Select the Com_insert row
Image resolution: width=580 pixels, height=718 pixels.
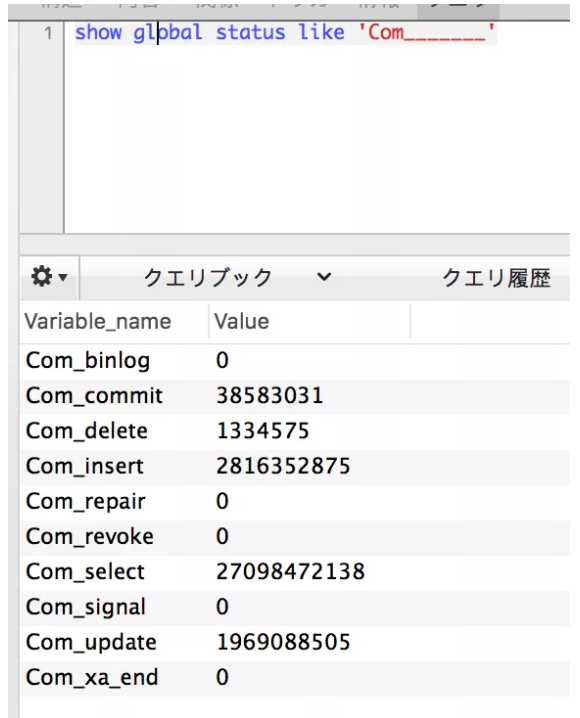295,466
